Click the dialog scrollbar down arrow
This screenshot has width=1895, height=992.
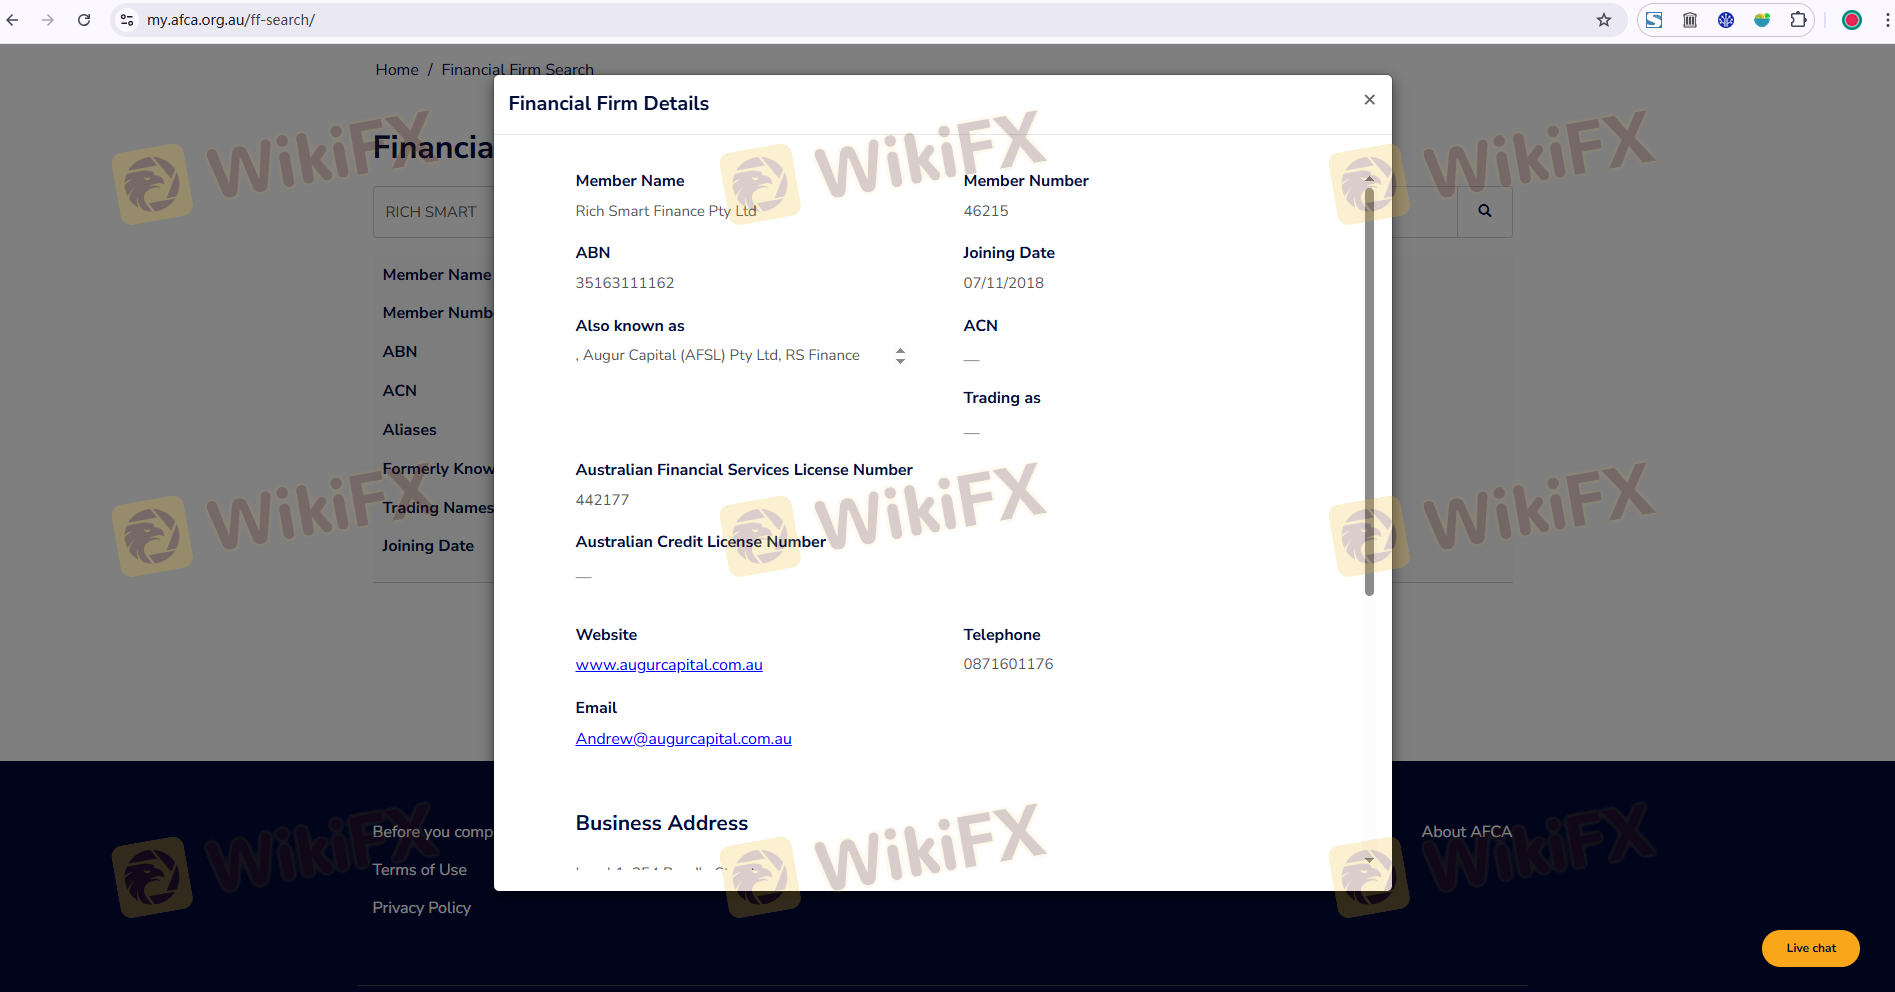[1369, 860]
